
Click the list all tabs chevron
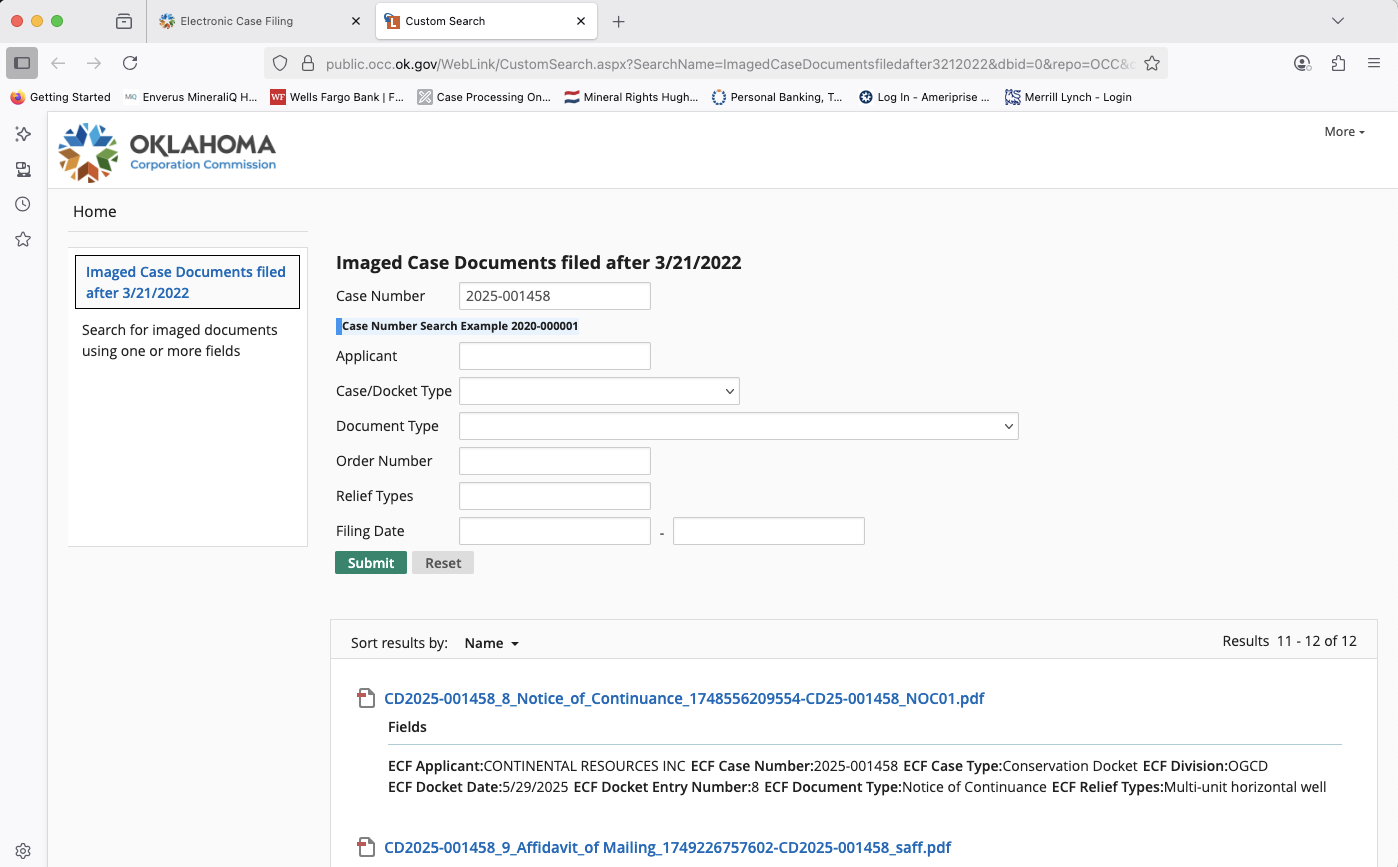tap(1338, 21)
